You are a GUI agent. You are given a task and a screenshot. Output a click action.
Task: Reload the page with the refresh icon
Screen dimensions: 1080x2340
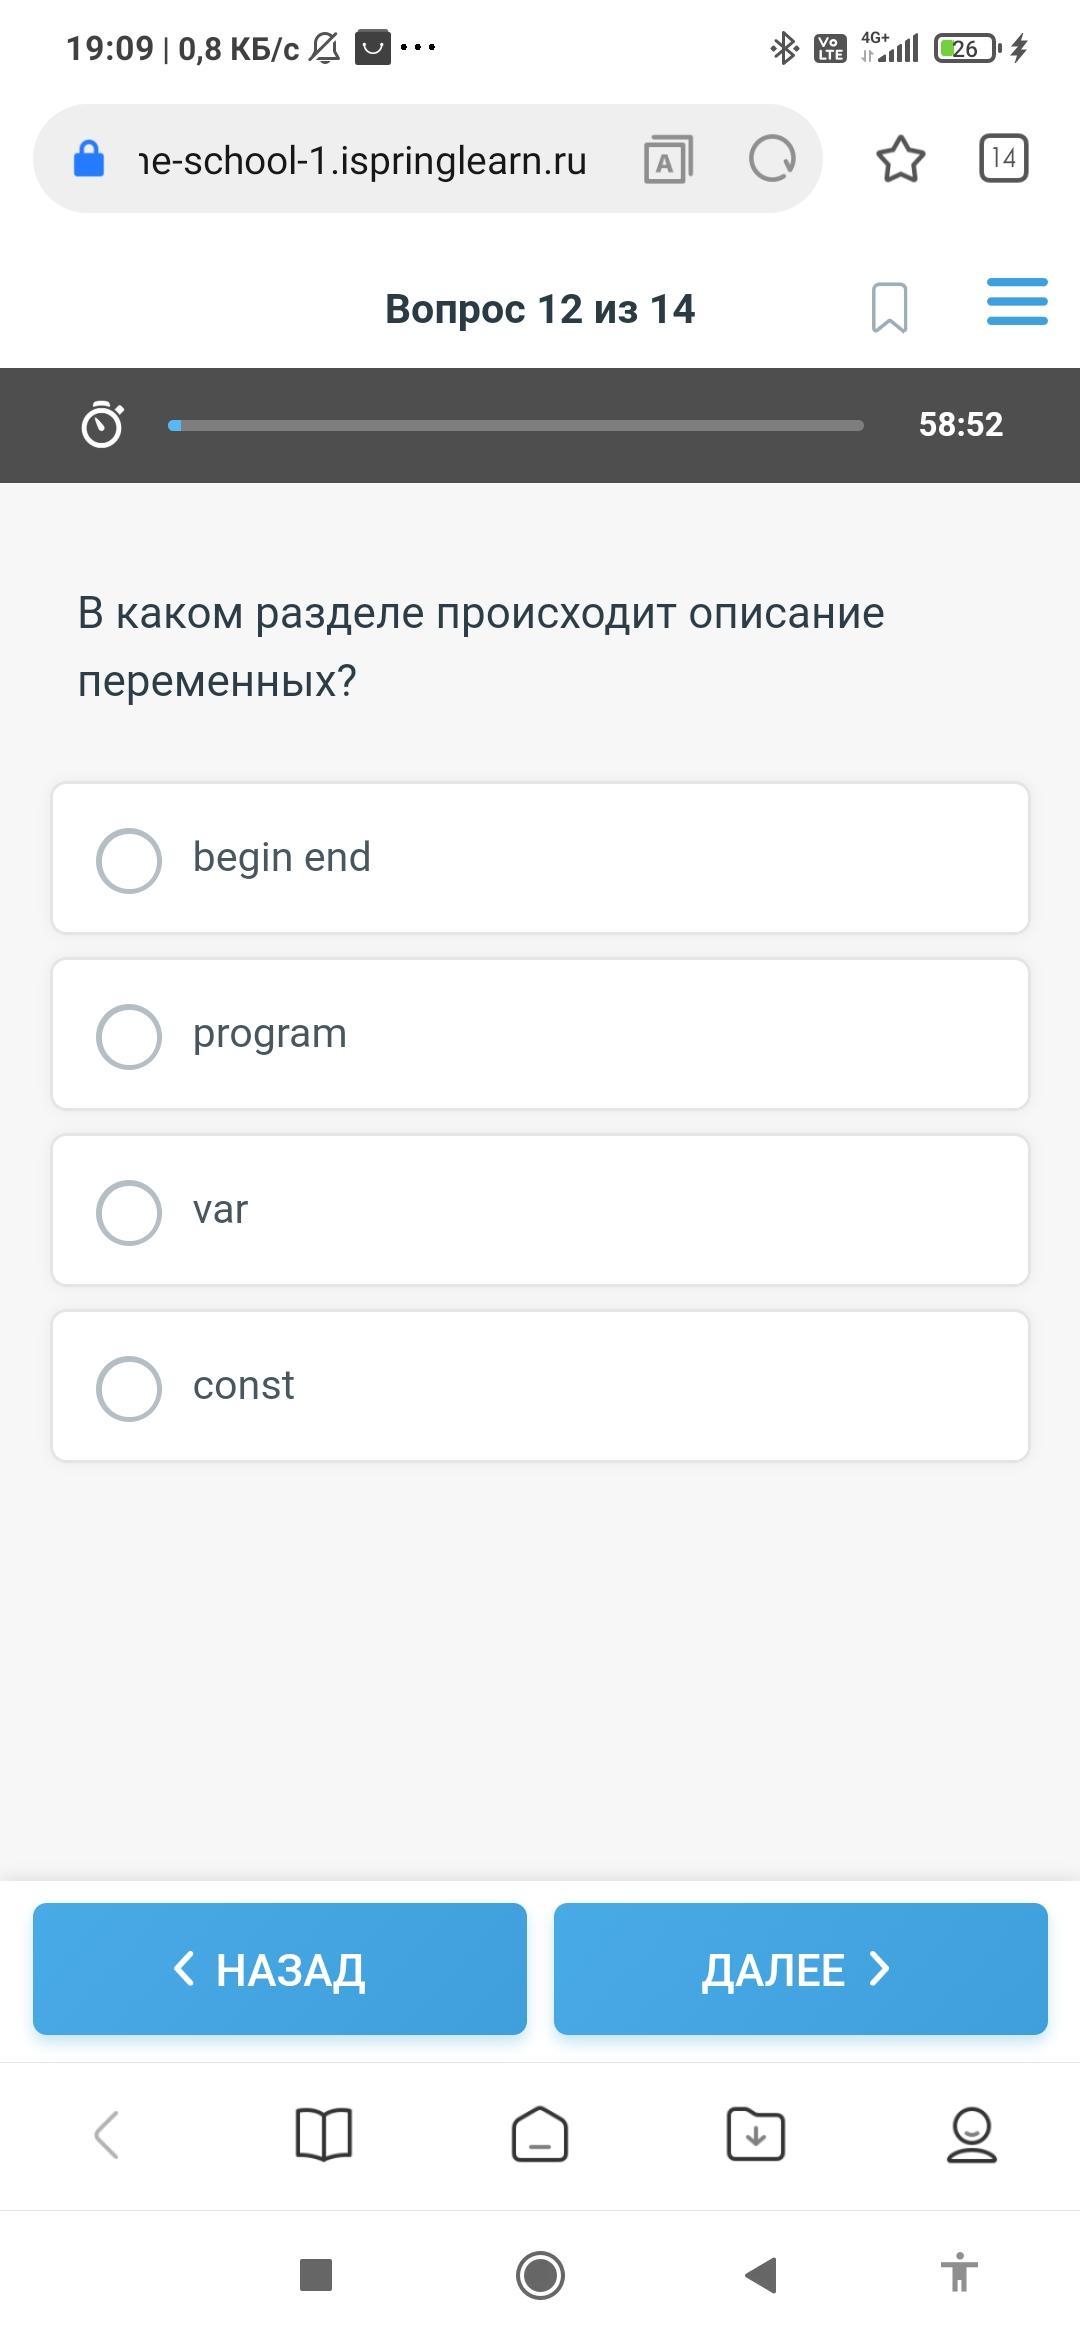[x=772, y=159]
